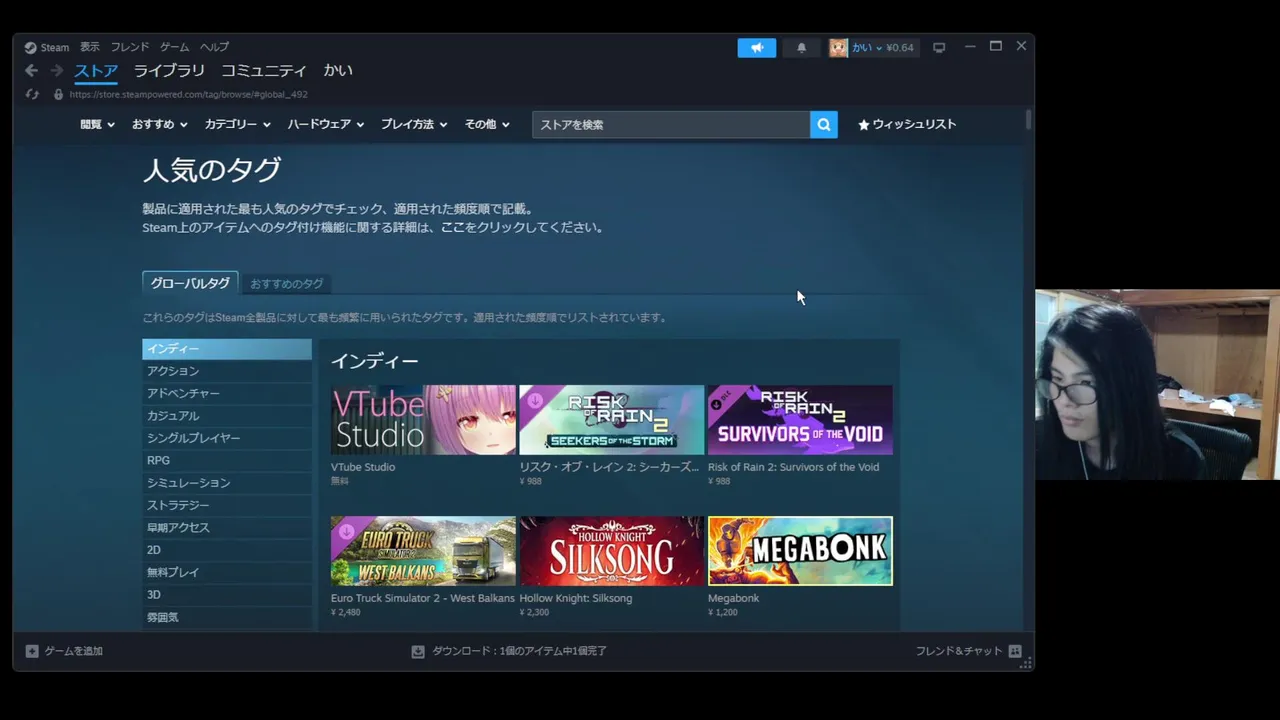The width and height of the screenshot is (1280, 720).
Task: Open the プレイ方法 dropdown
Action: coord(413,124)
